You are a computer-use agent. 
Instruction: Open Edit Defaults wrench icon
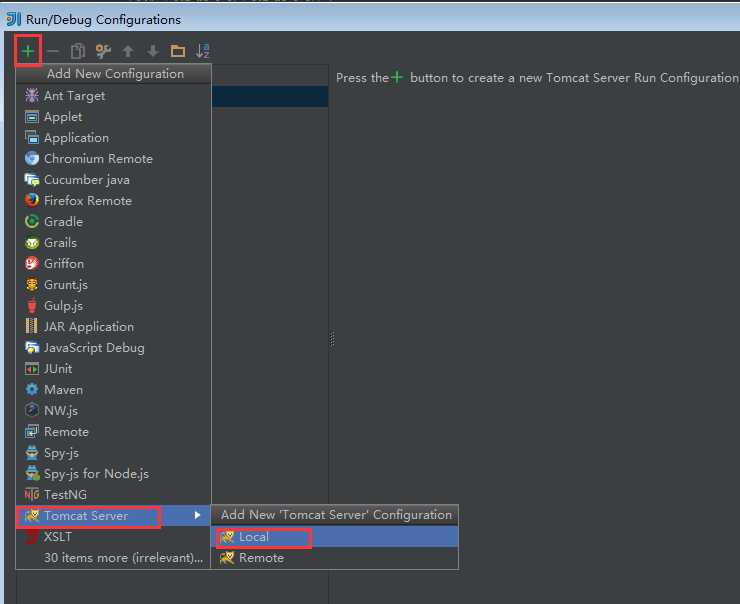pyautogui.click(x=103, y=50)
